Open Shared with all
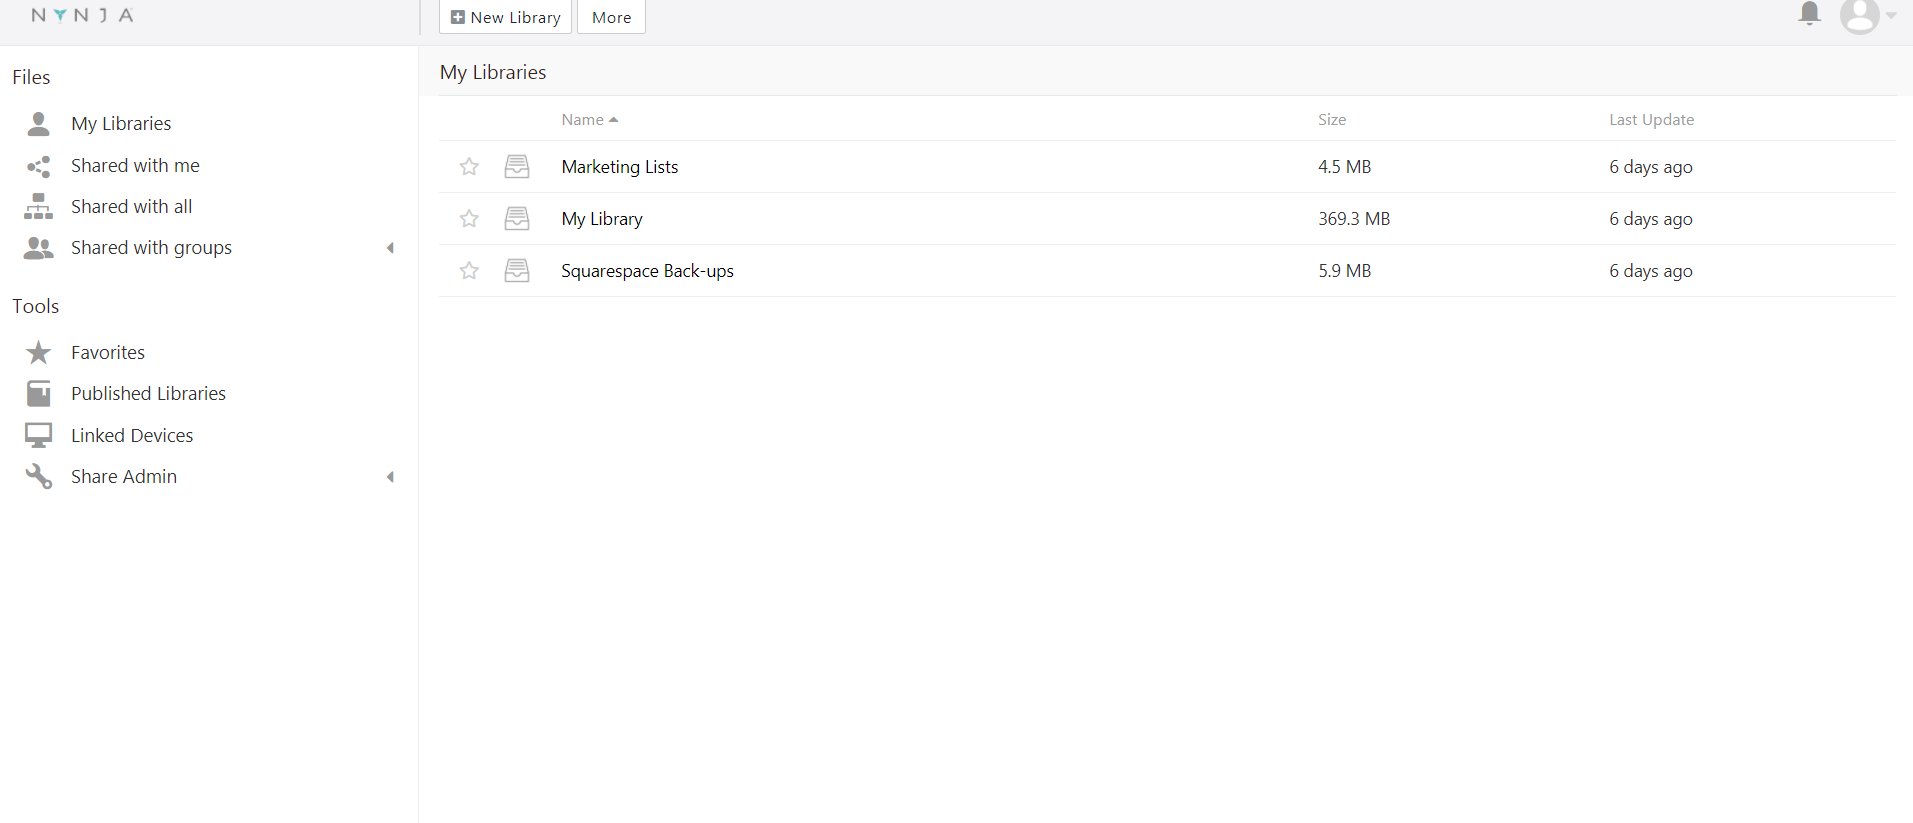 (131, 206)
